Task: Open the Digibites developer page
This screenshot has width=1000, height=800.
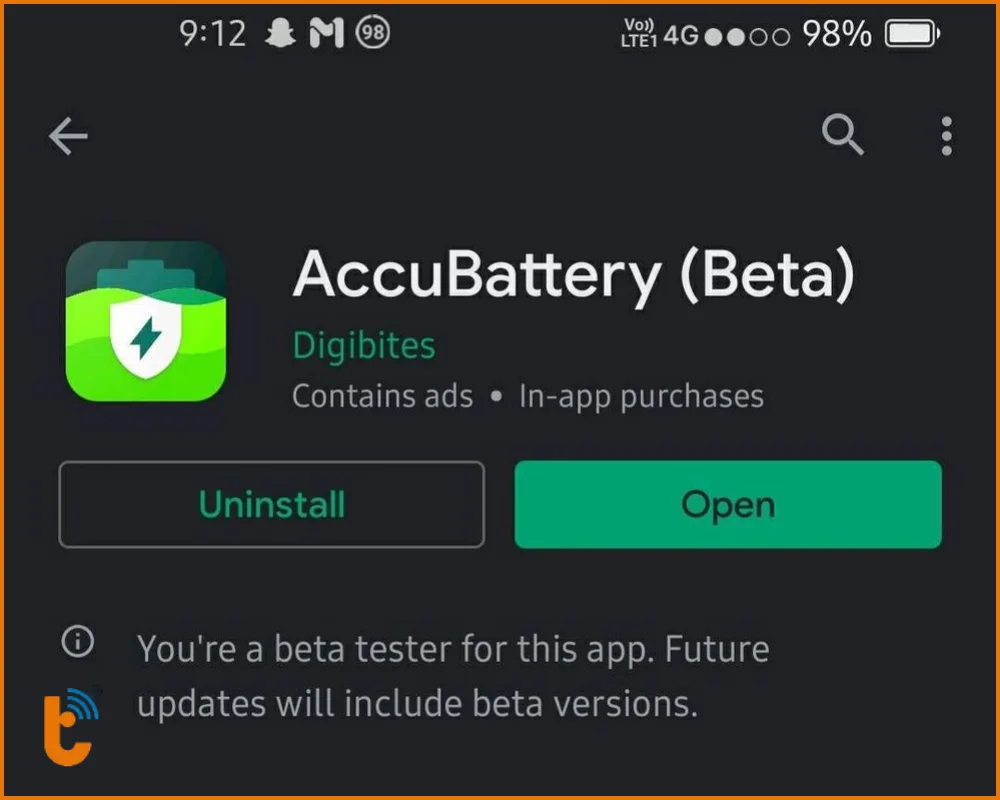Action: pyautogui.click(x=364, y=346)
